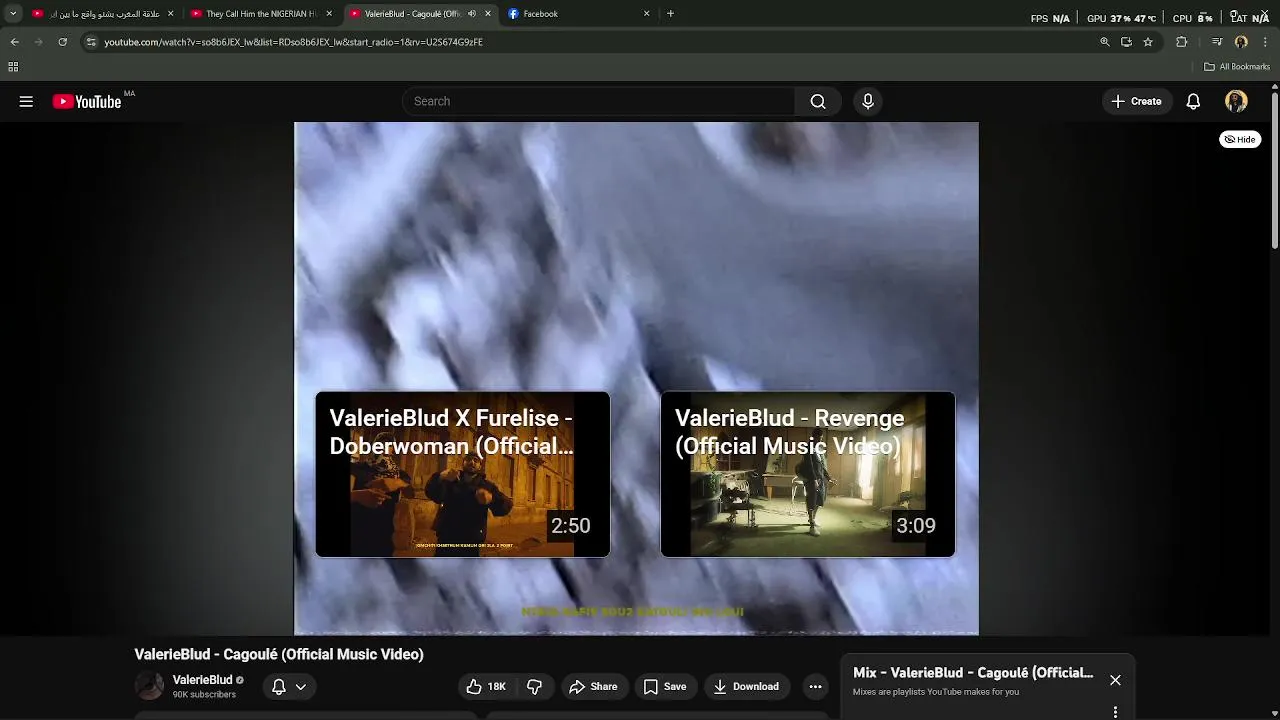The image size is (1280, 720).
Task: Open the Mix playlist vertical options menu
Action: coord(1115,712)
